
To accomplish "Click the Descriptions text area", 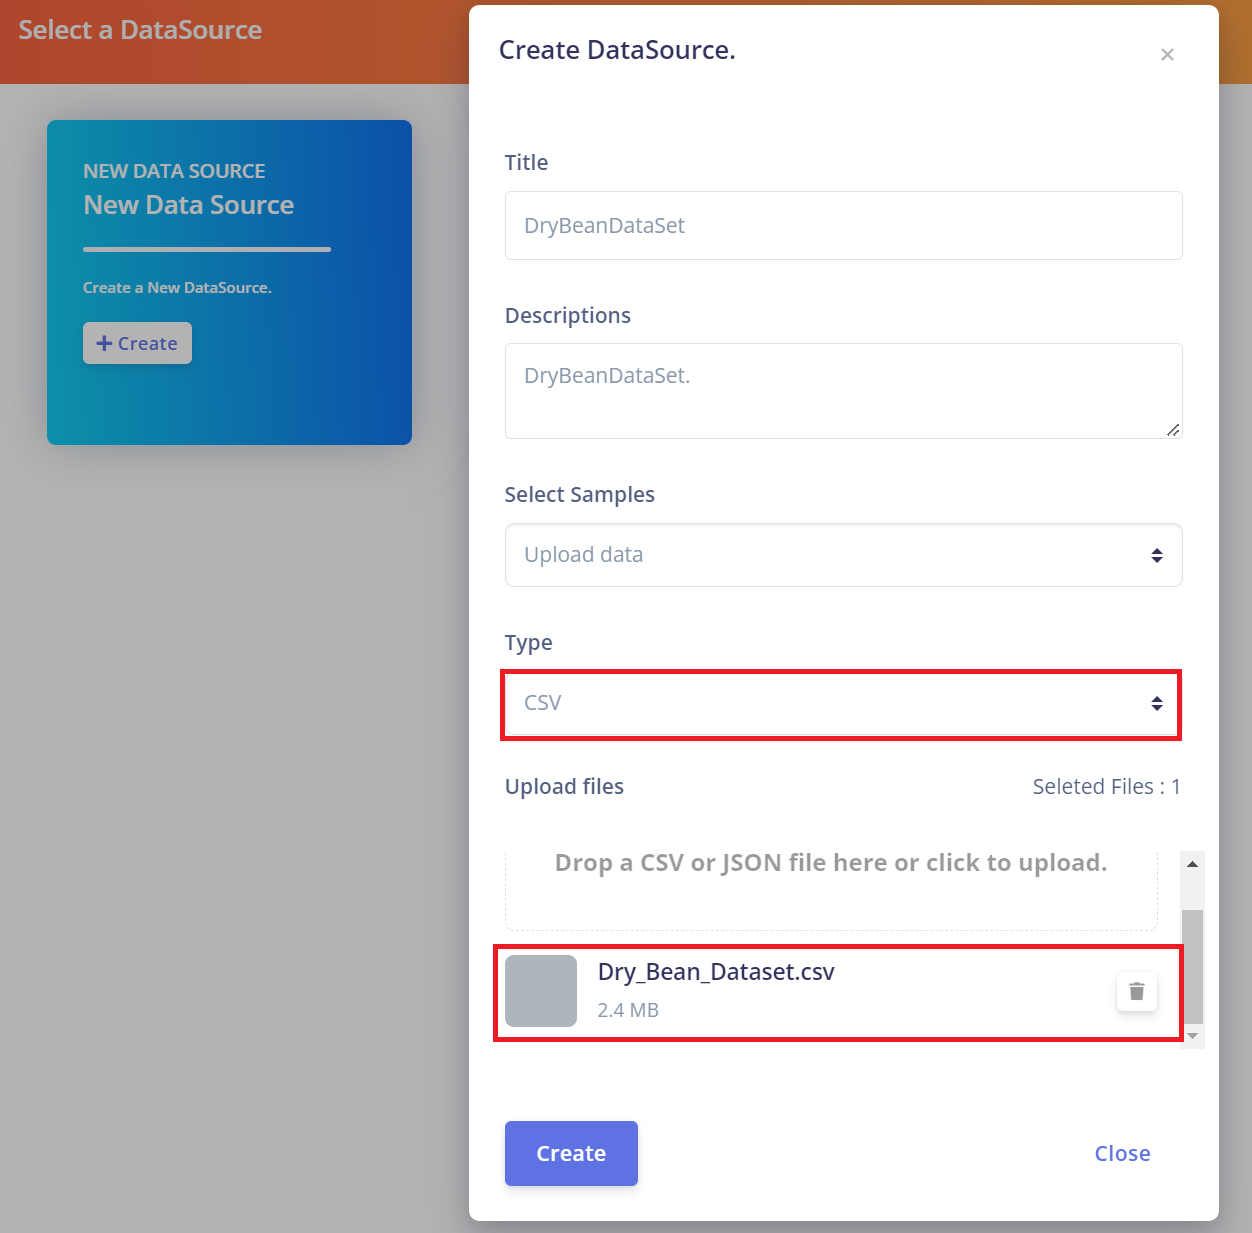I will tap(843, 391).
